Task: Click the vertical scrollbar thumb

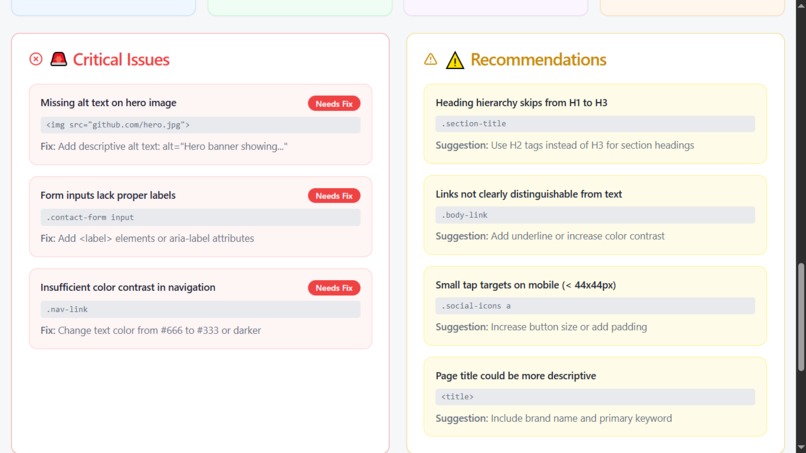Action: (801, 317)
